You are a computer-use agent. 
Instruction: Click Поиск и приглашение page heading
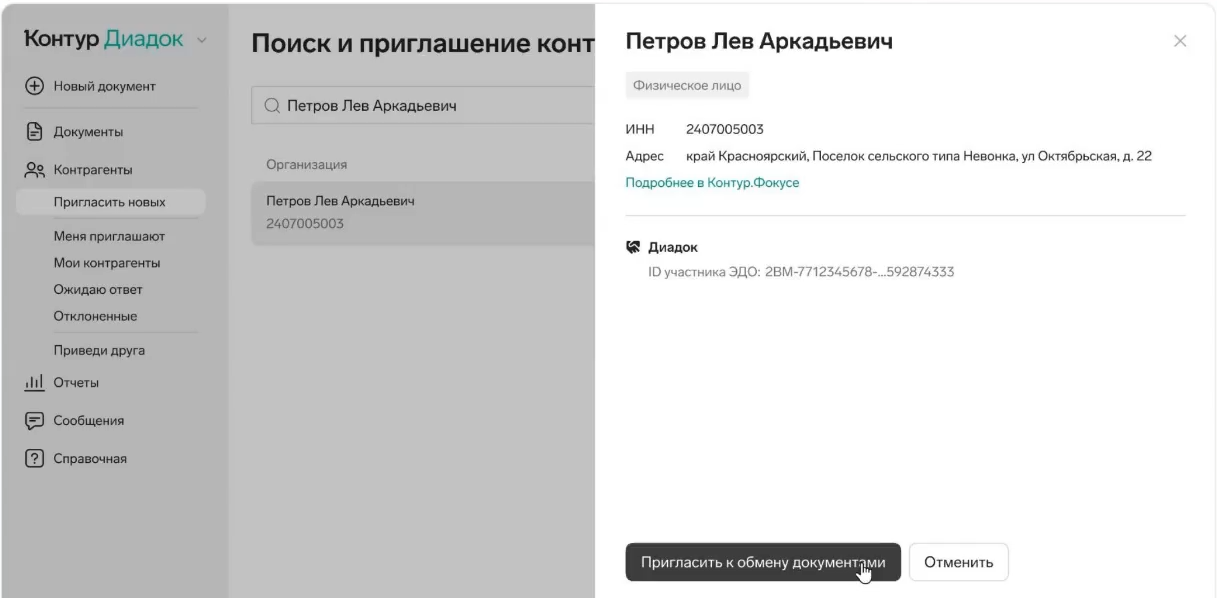(422, 42)
